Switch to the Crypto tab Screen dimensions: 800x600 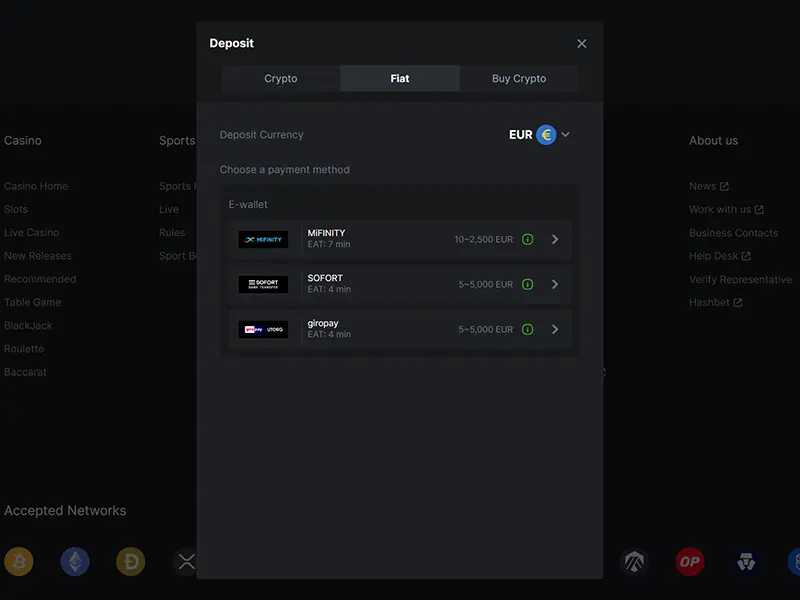(281, 79)
